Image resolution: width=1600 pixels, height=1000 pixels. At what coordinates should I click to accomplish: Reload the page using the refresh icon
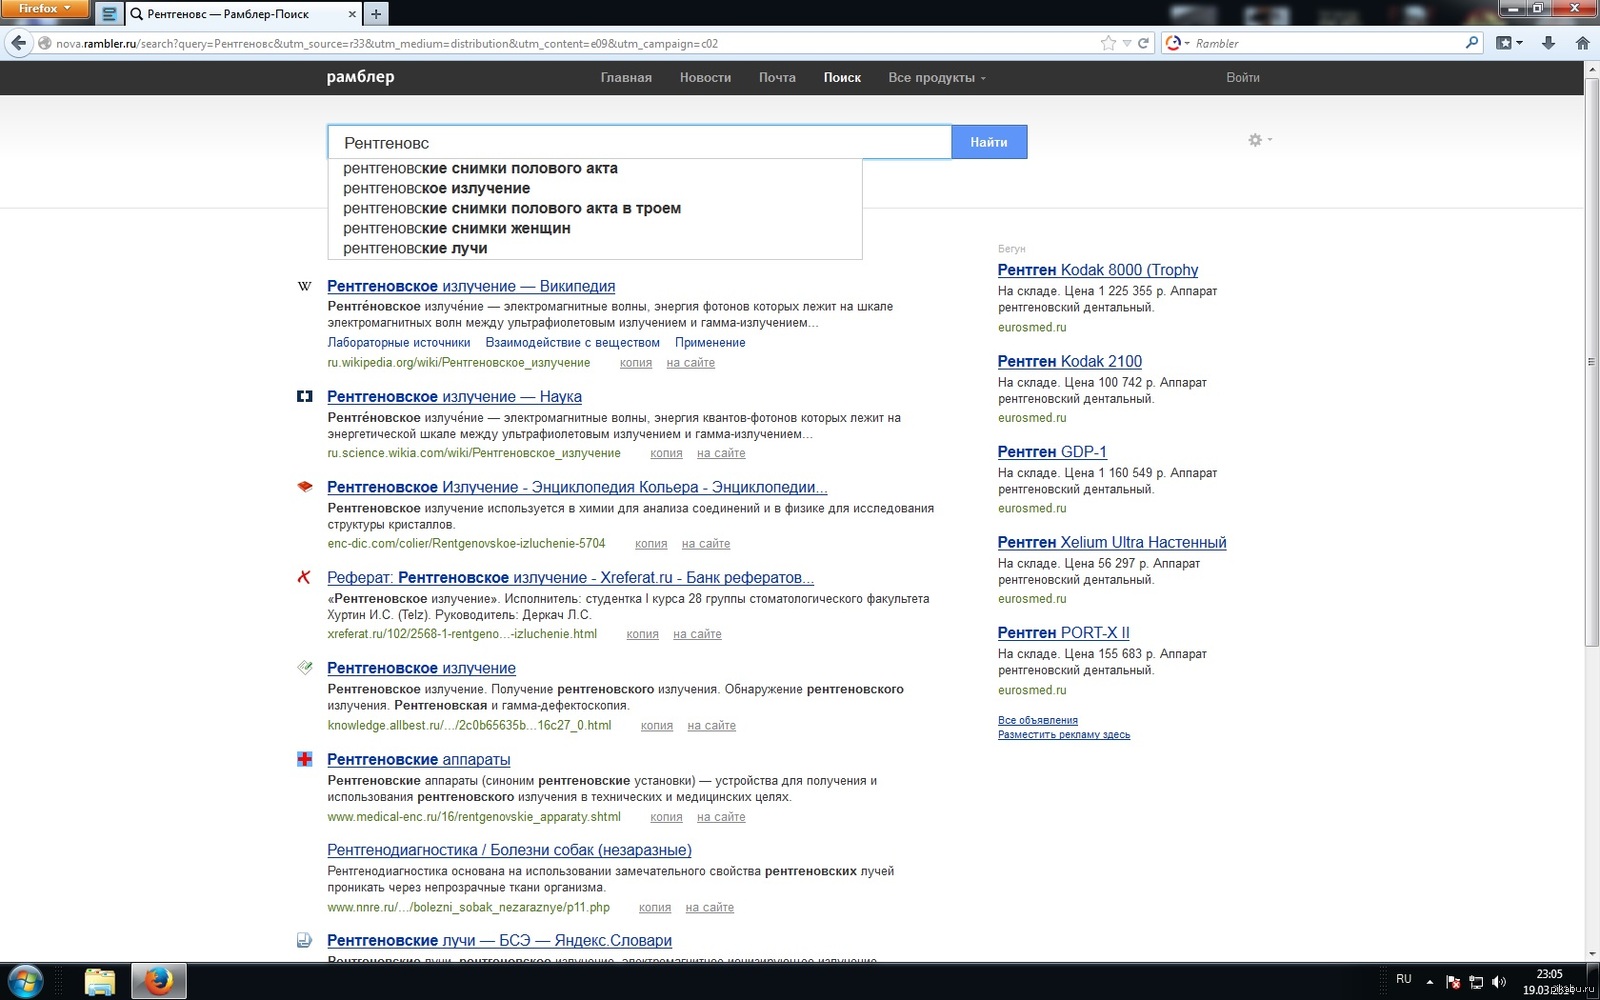click(x=1143, y=43)
